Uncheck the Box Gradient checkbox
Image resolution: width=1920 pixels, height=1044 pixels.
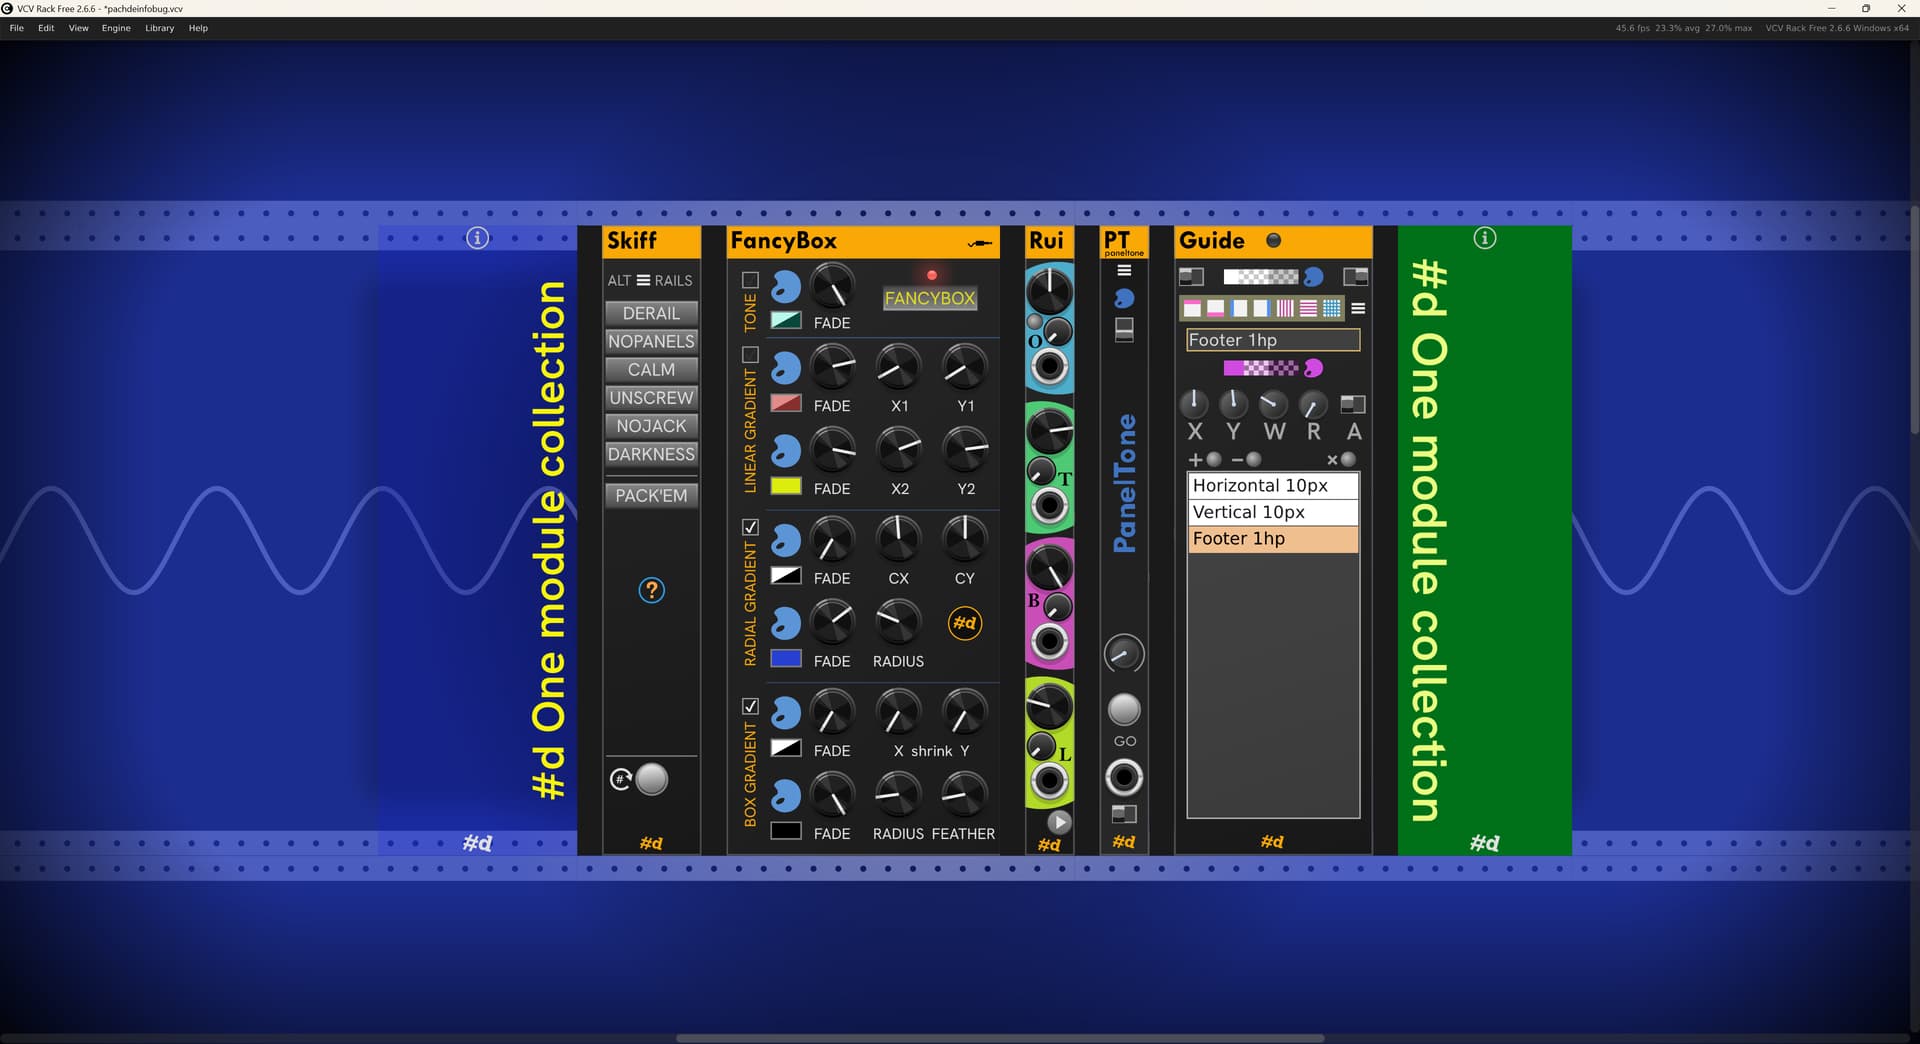click(x=750, y=706)
